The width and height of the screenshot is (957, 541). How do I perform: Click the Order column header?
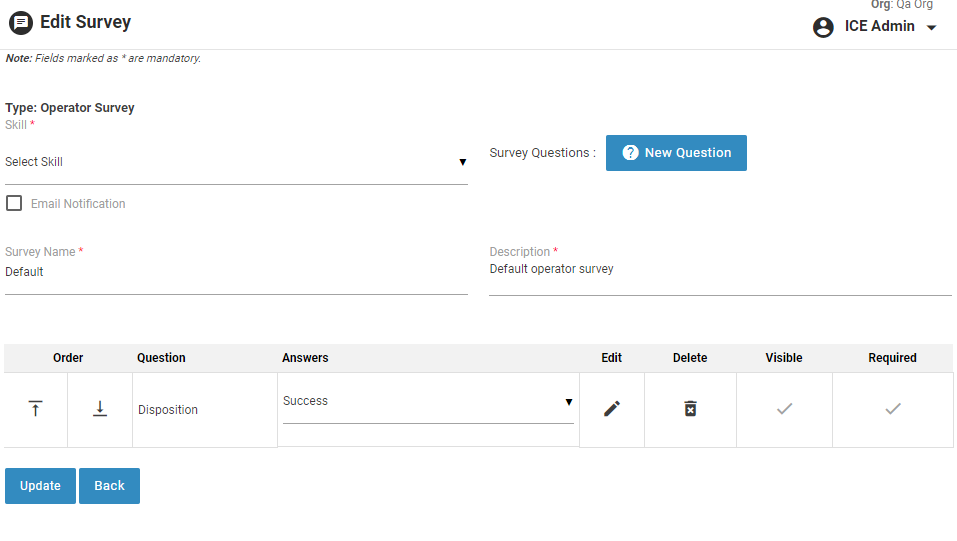pos(68,358)
